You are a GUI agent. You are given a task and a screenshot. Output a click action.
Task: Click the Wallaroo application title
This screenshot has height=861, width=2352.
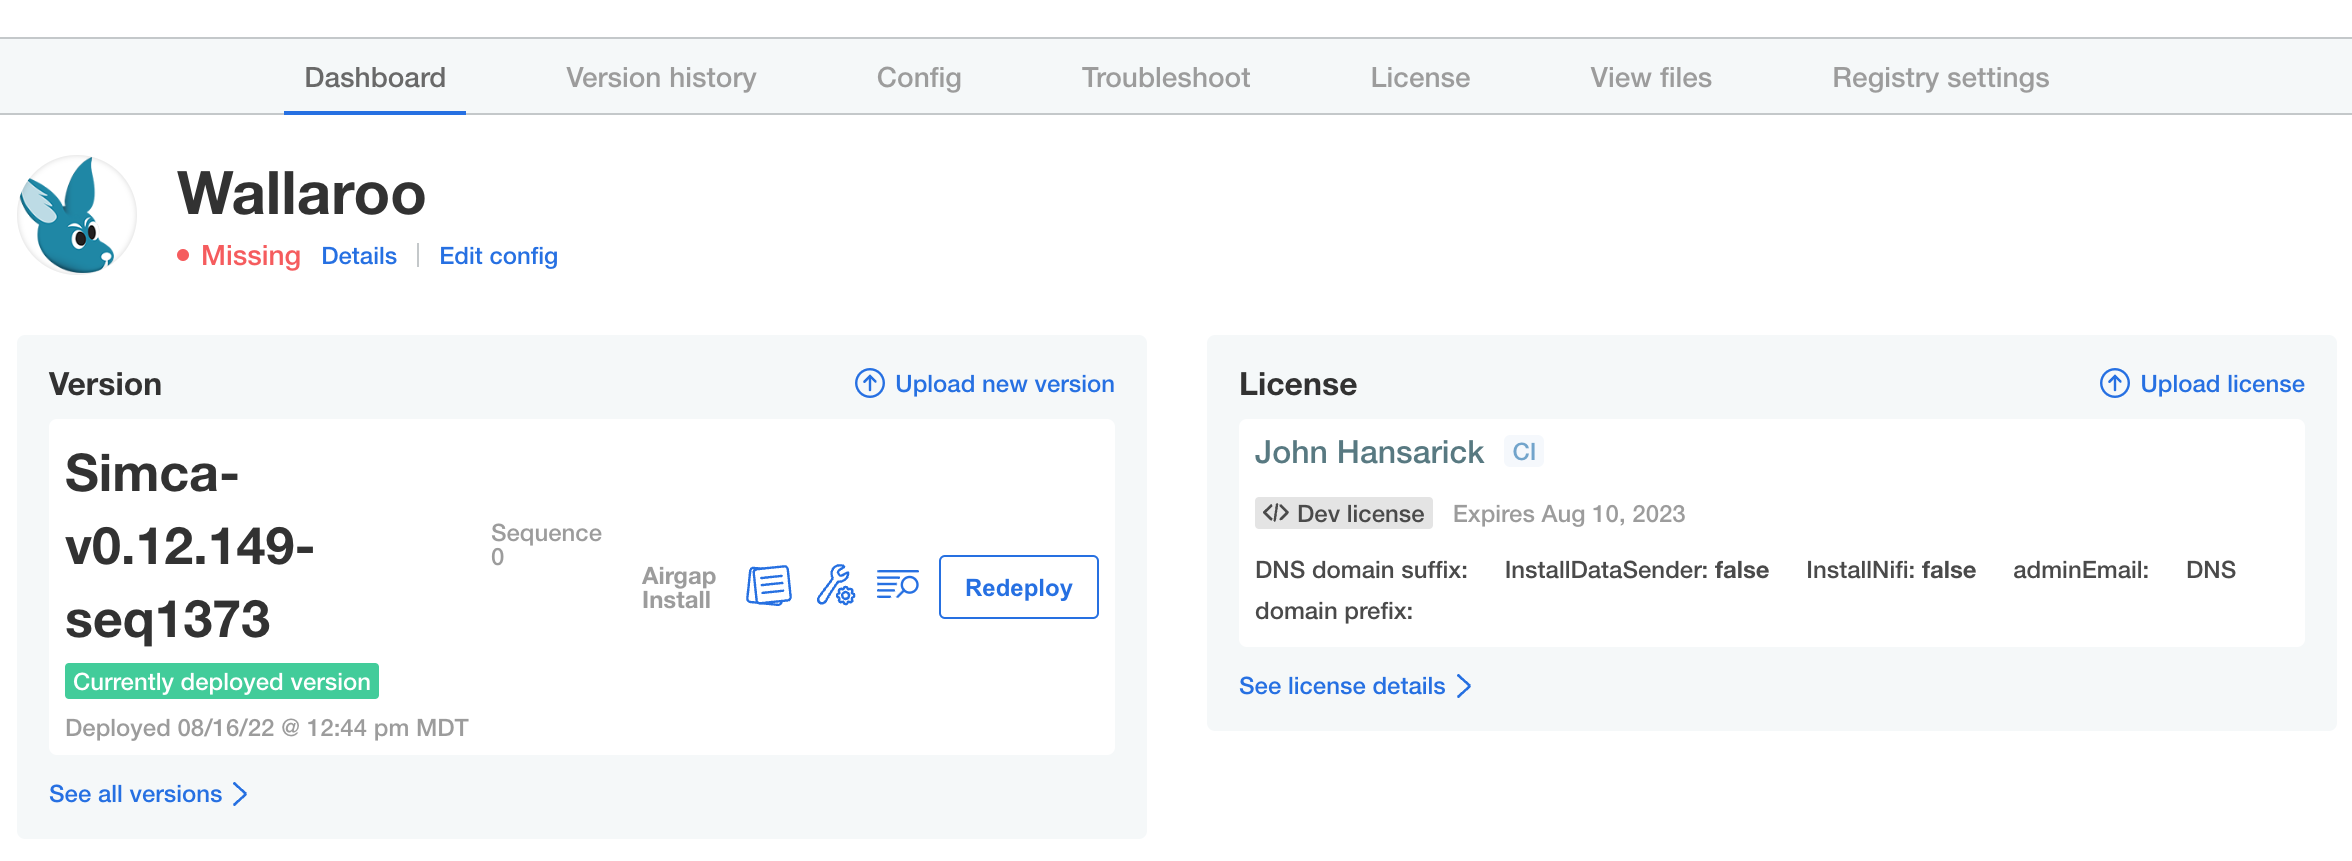301,193
